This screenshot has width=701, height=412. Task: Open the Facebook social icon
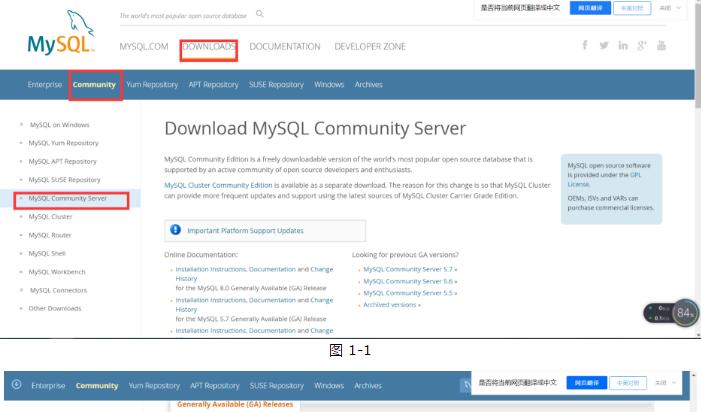[585, 45]
